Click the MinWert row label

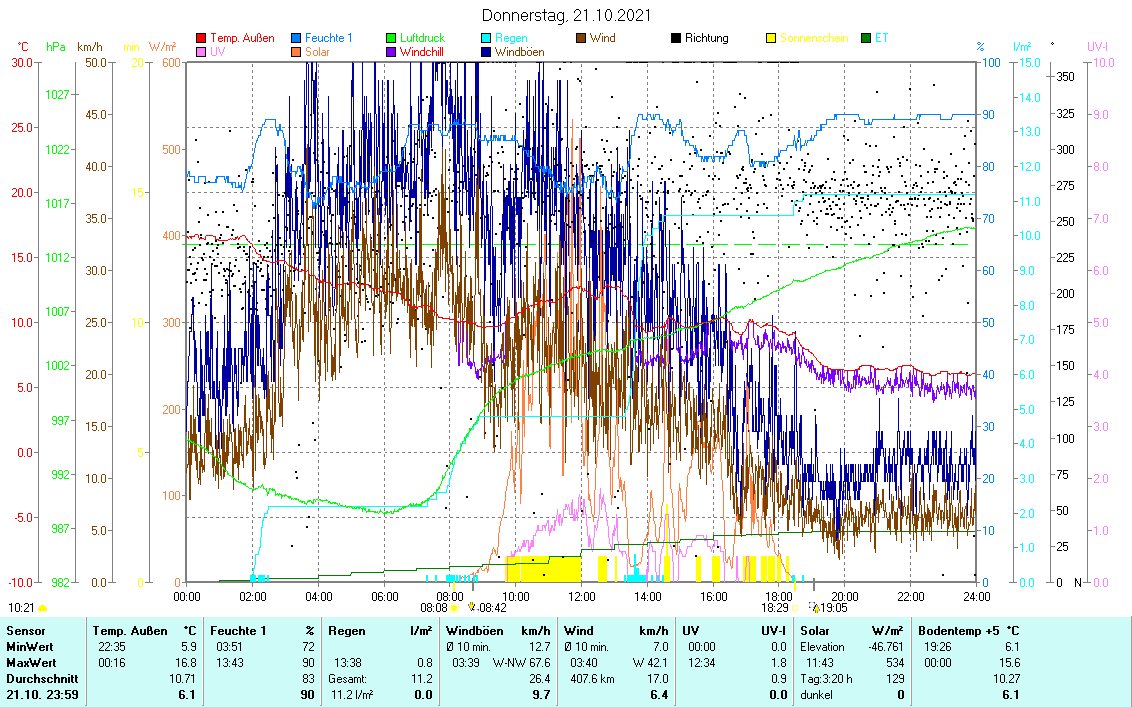coord(30,647)
